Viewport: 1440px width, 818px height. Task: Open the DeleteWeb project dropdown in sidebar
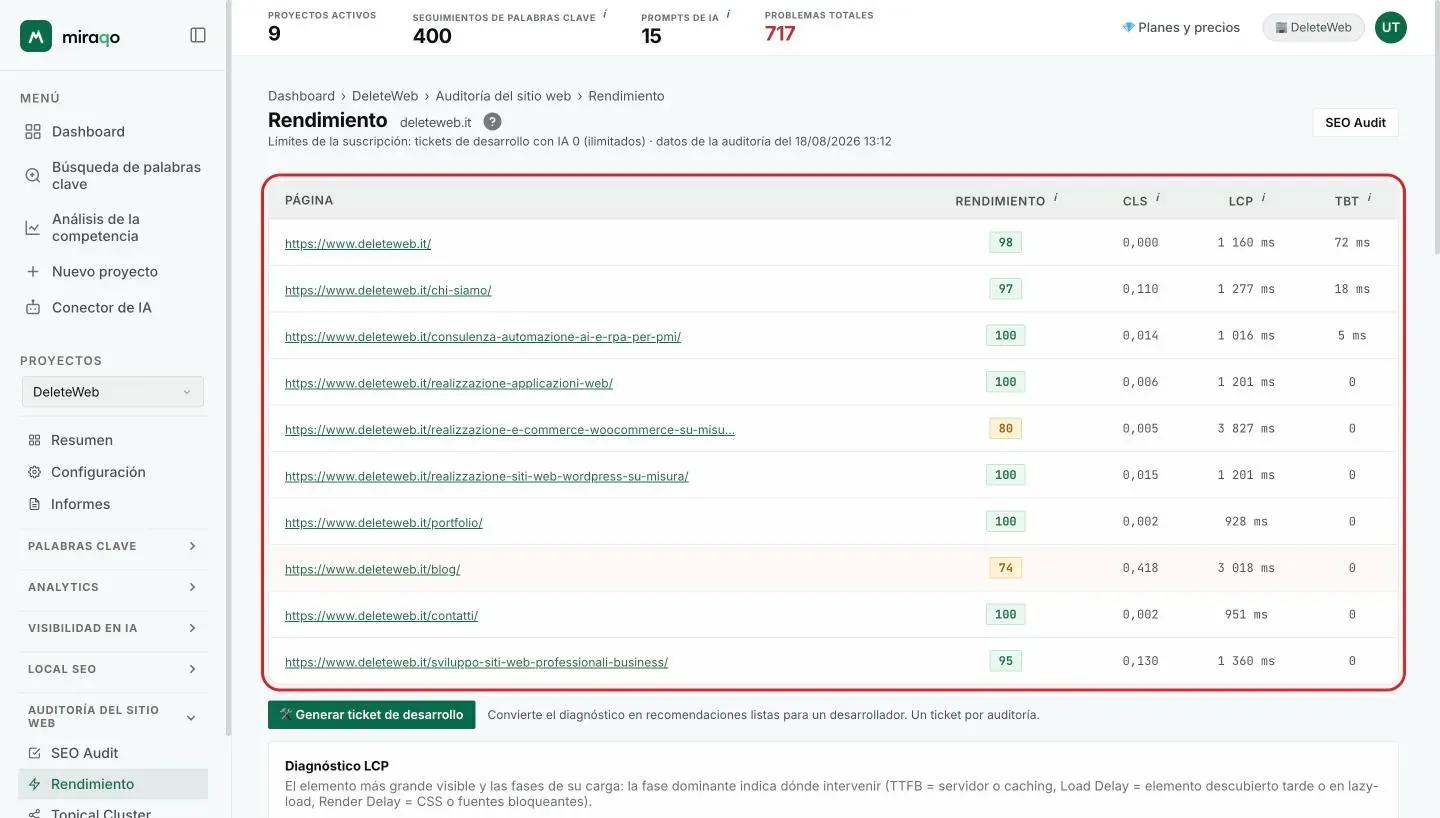113,392
